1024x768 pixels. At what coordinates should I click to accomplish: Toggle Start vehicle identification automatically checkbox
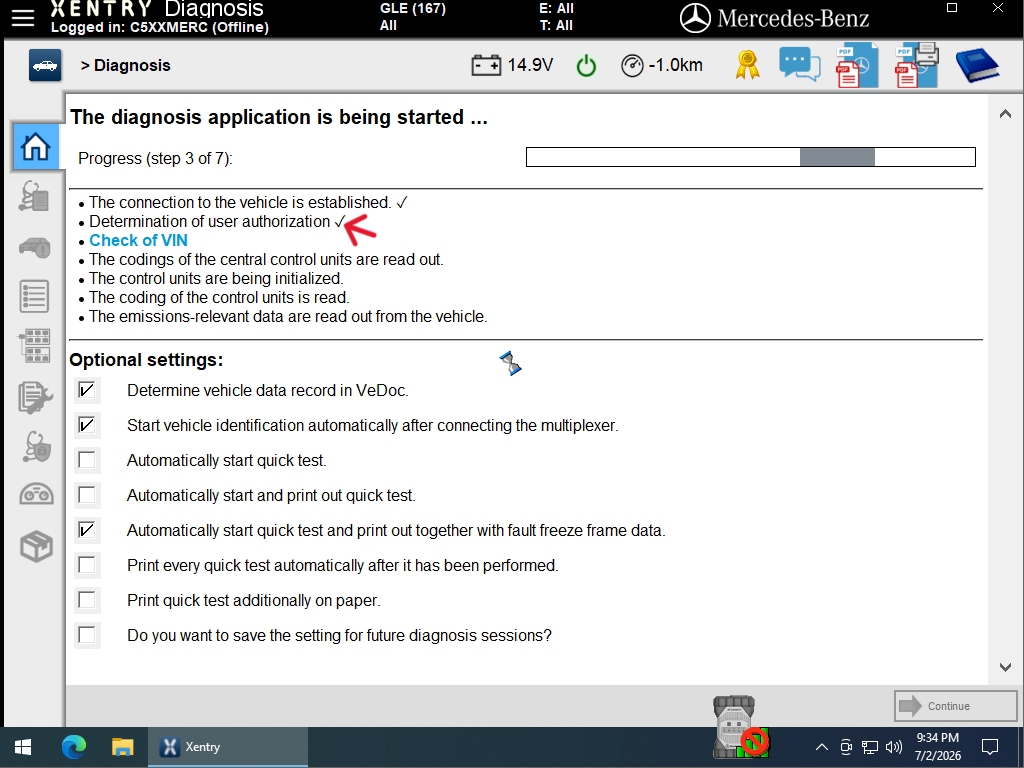(x=87, y=426)
